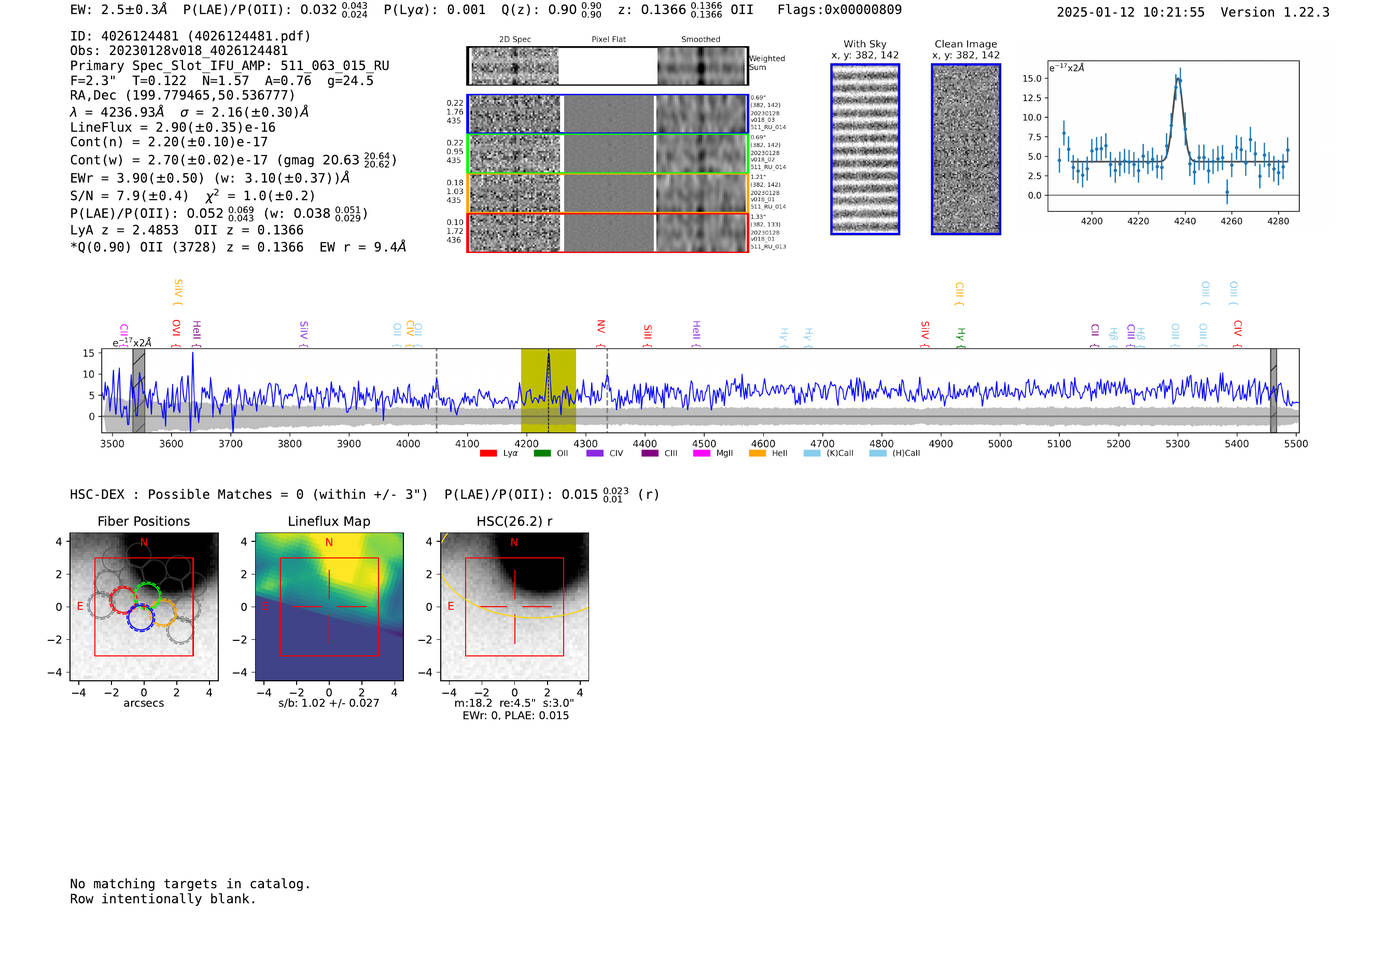The height and width of the screenshot is (953, 1400).
Task: Click the *Q(0.90) OII (3728) solution line
Action: point(238,247)
